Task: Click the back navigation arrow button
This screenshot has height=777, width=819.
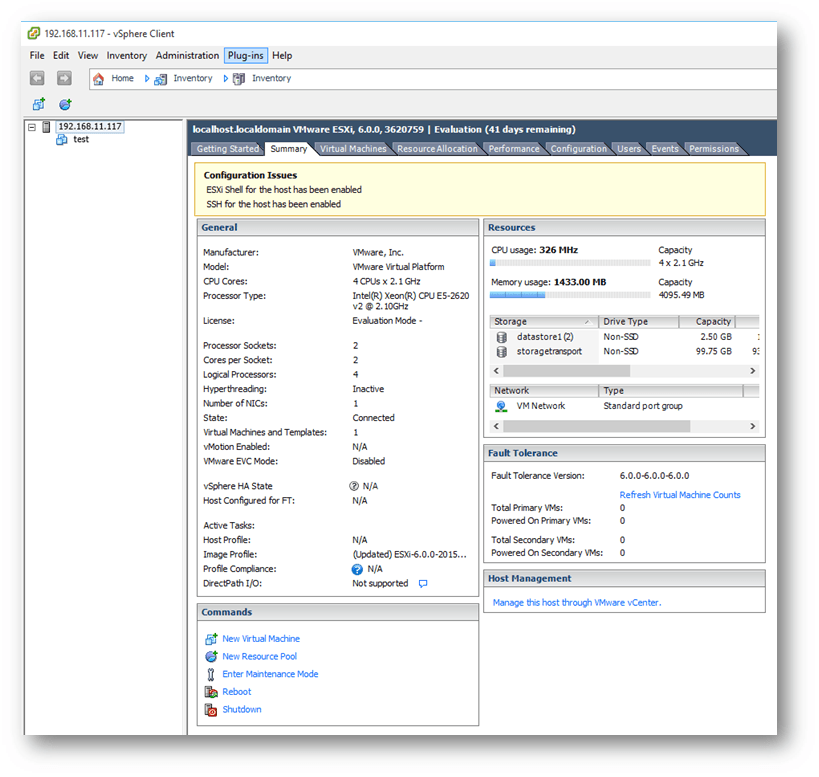Action: (37, 78)
